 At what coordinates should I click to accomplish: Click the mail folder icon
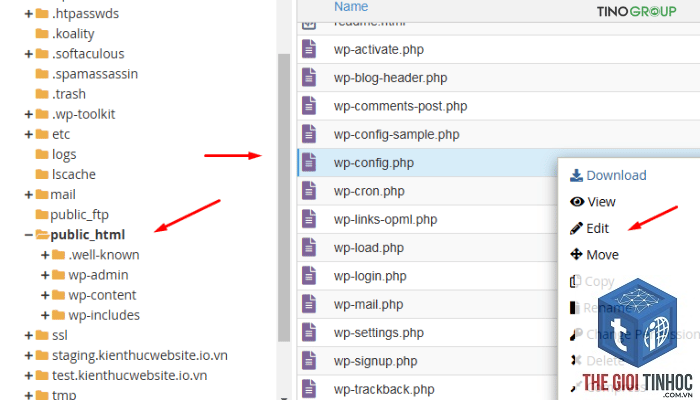[x=42, y=195]
